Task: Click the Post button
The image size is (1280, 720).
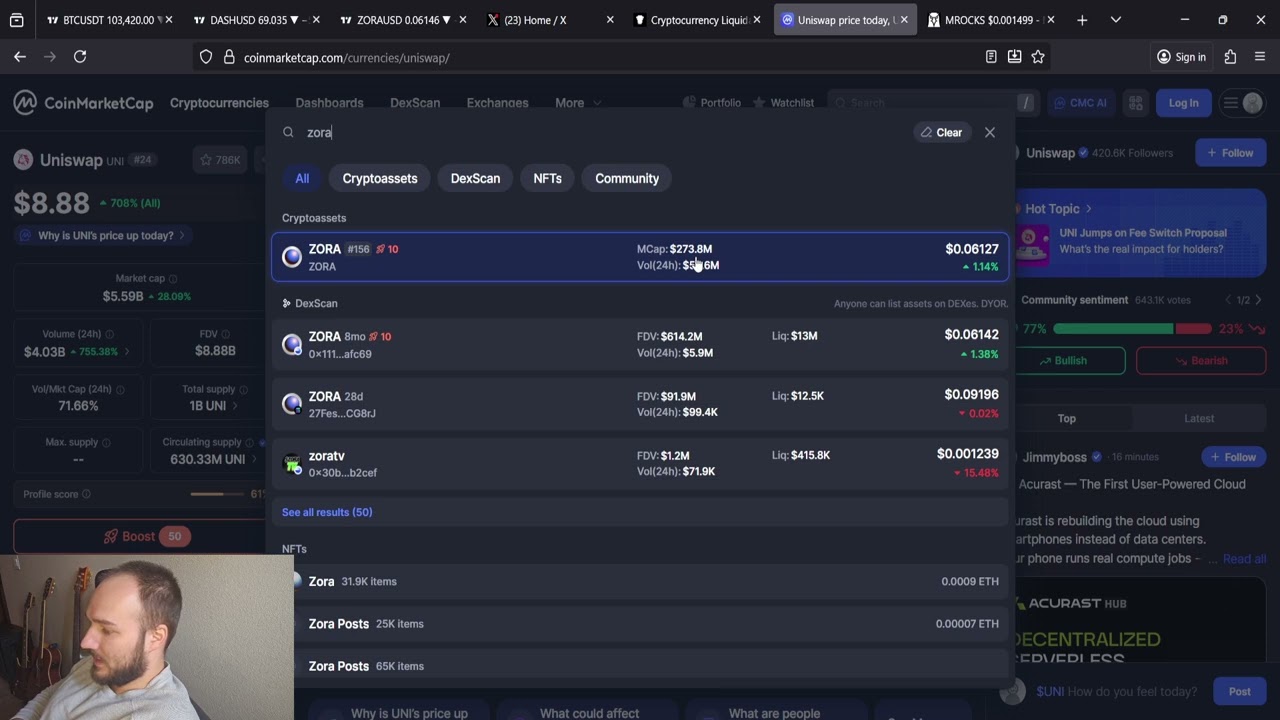Action: pos(1239,691)
